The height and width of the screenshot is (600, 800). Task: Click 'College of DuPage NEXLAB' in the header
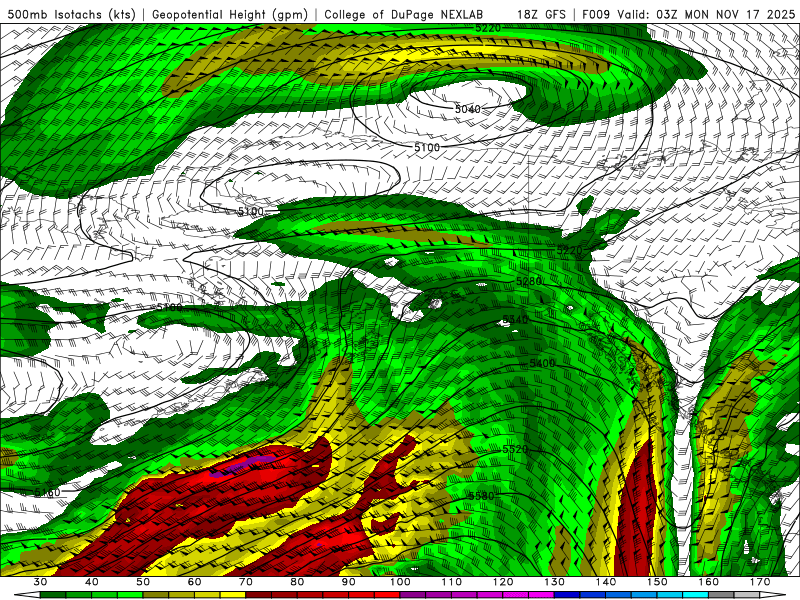403,14
